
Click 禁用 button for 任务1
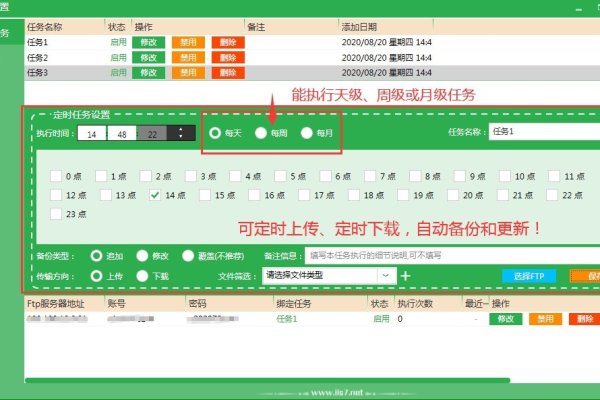pos(188,42)
